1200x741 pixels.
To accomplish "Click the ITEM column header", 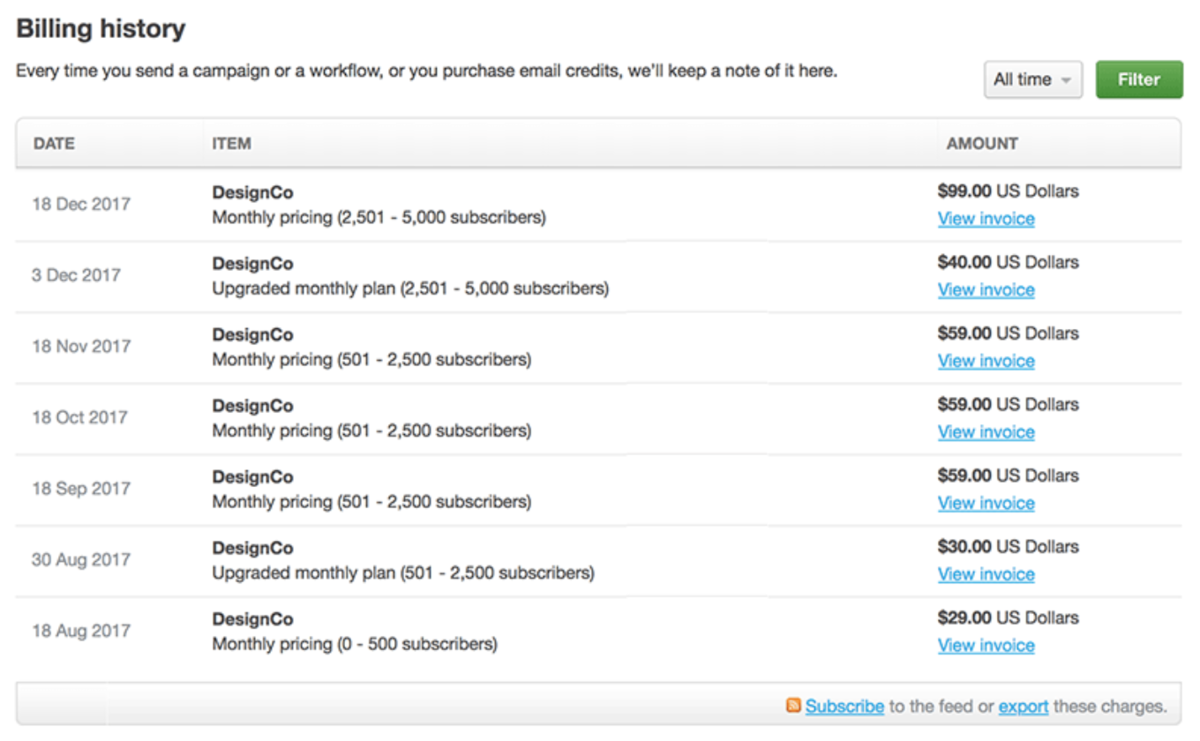I will point(231,144).
